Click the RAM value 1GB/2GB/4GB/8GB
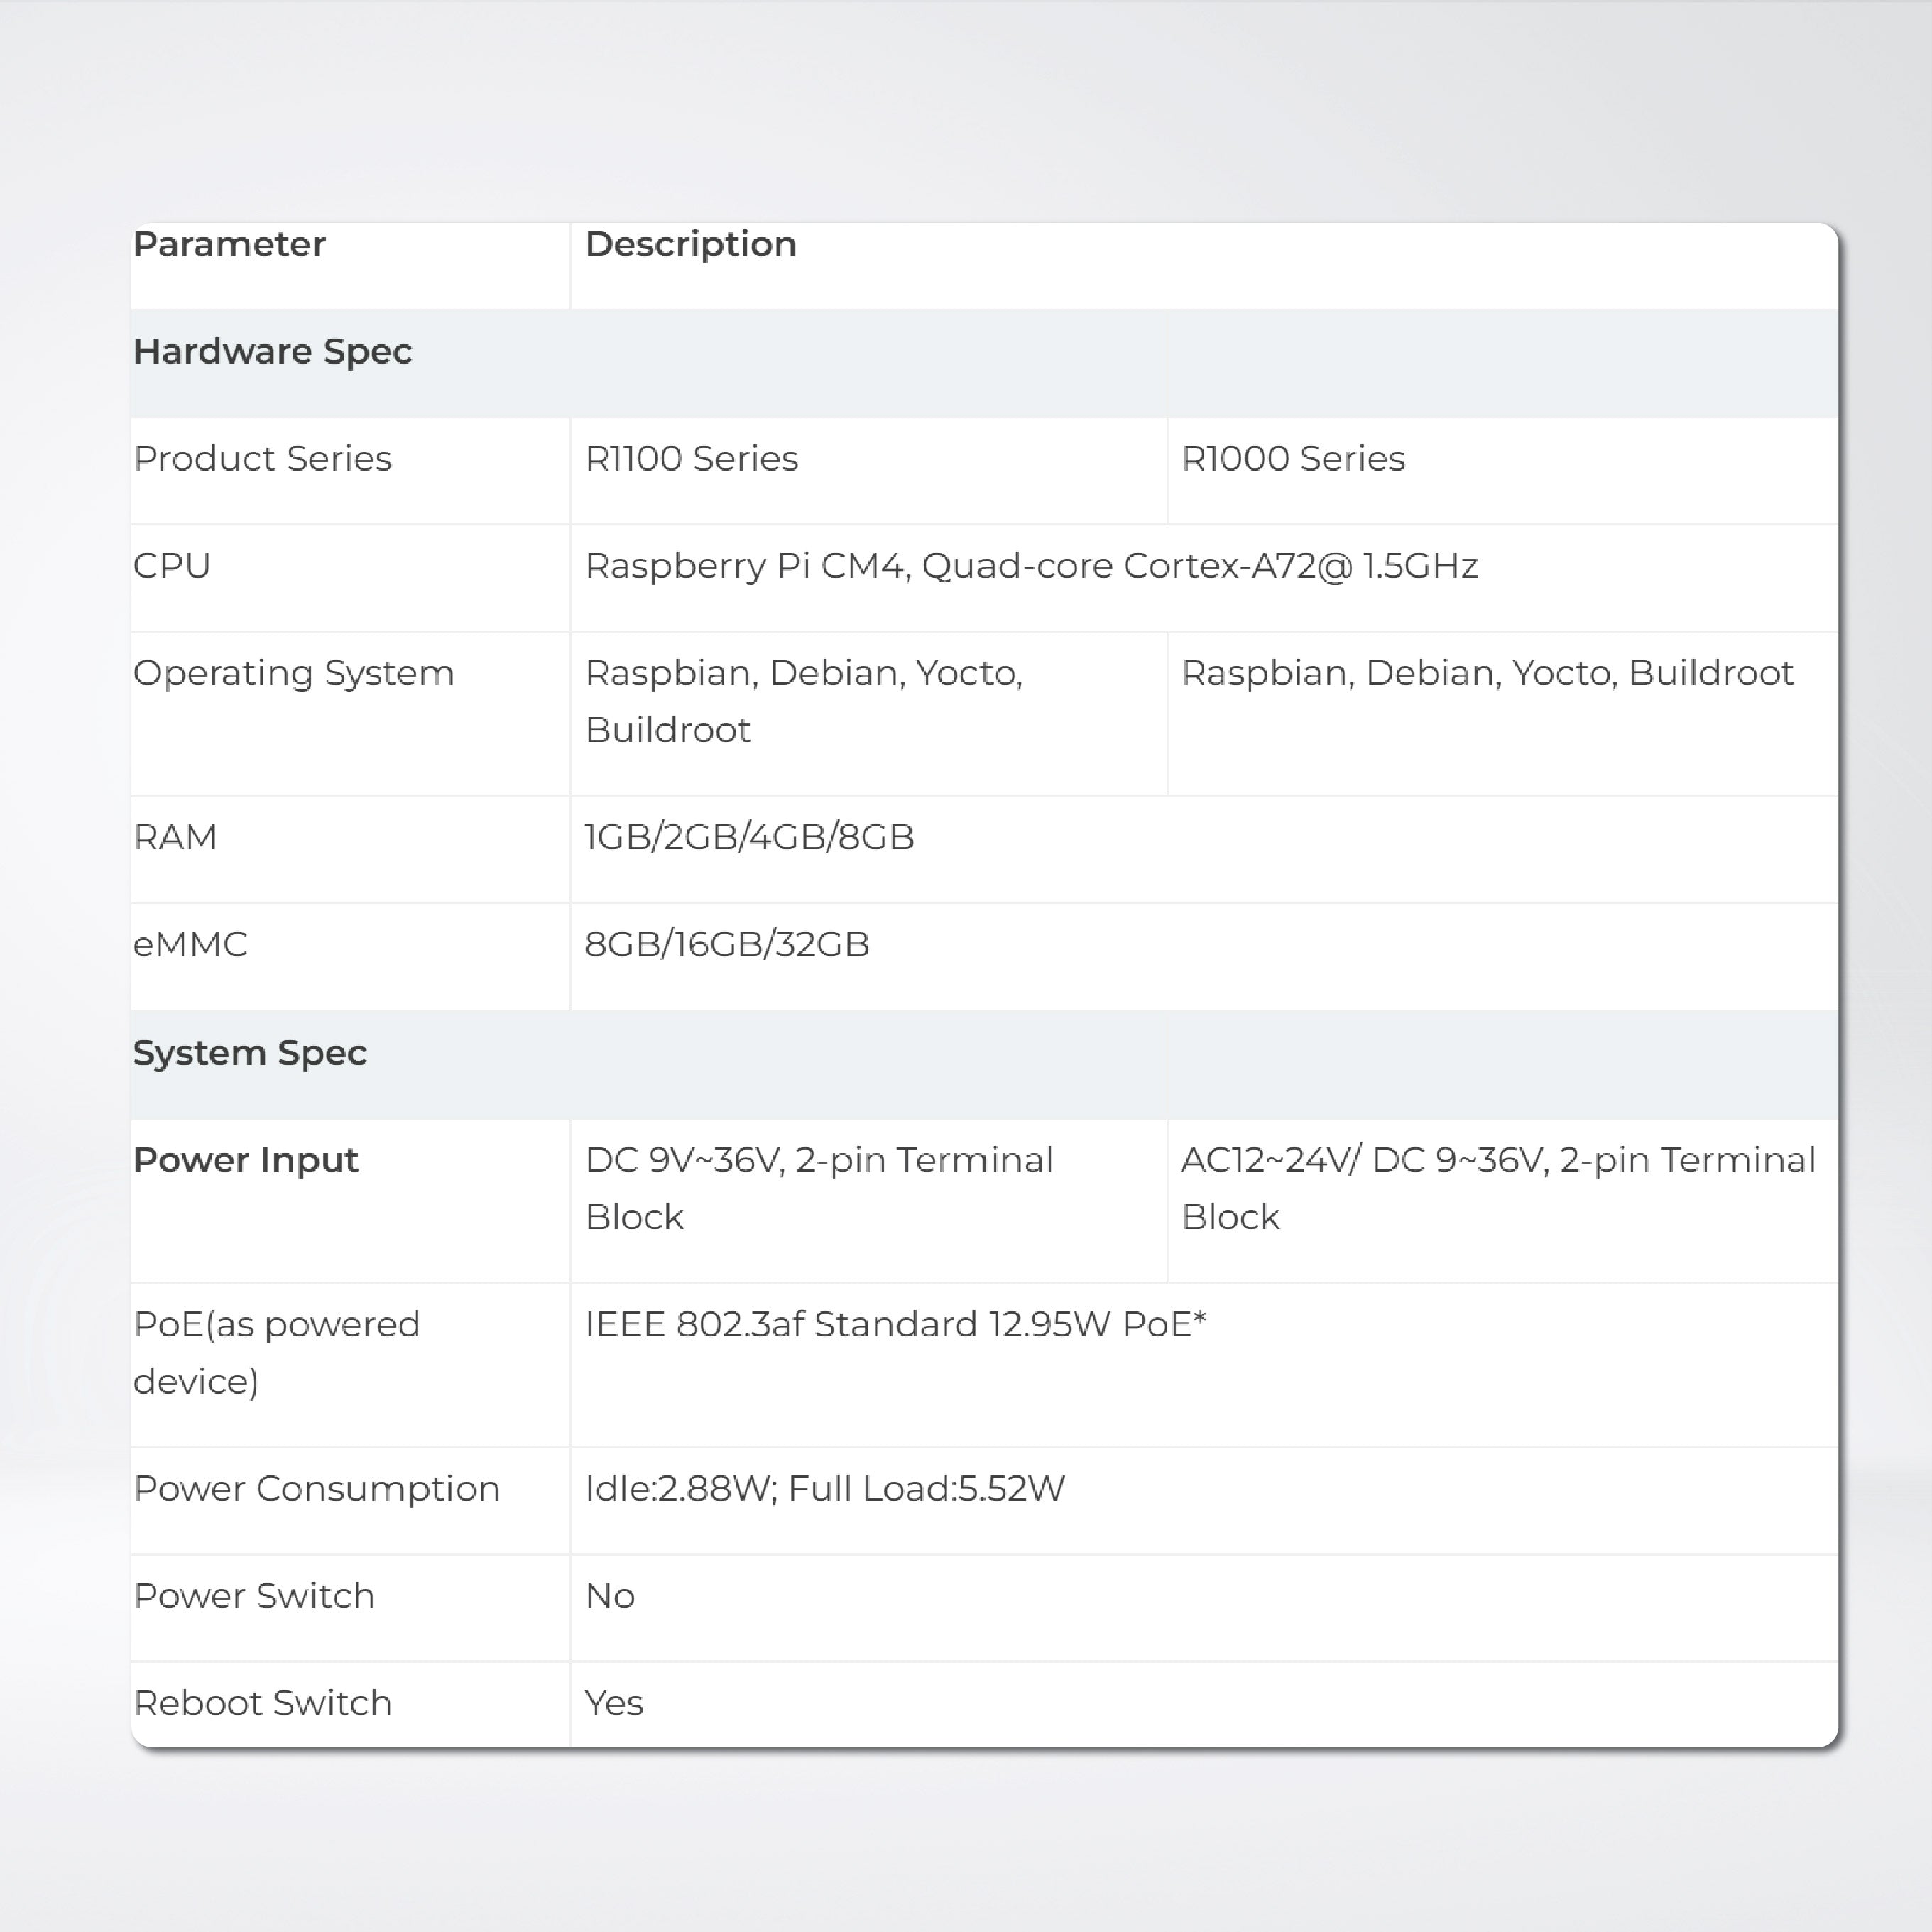The width and height of the screenshot is (1932, 1932). (x=749, y=837)
